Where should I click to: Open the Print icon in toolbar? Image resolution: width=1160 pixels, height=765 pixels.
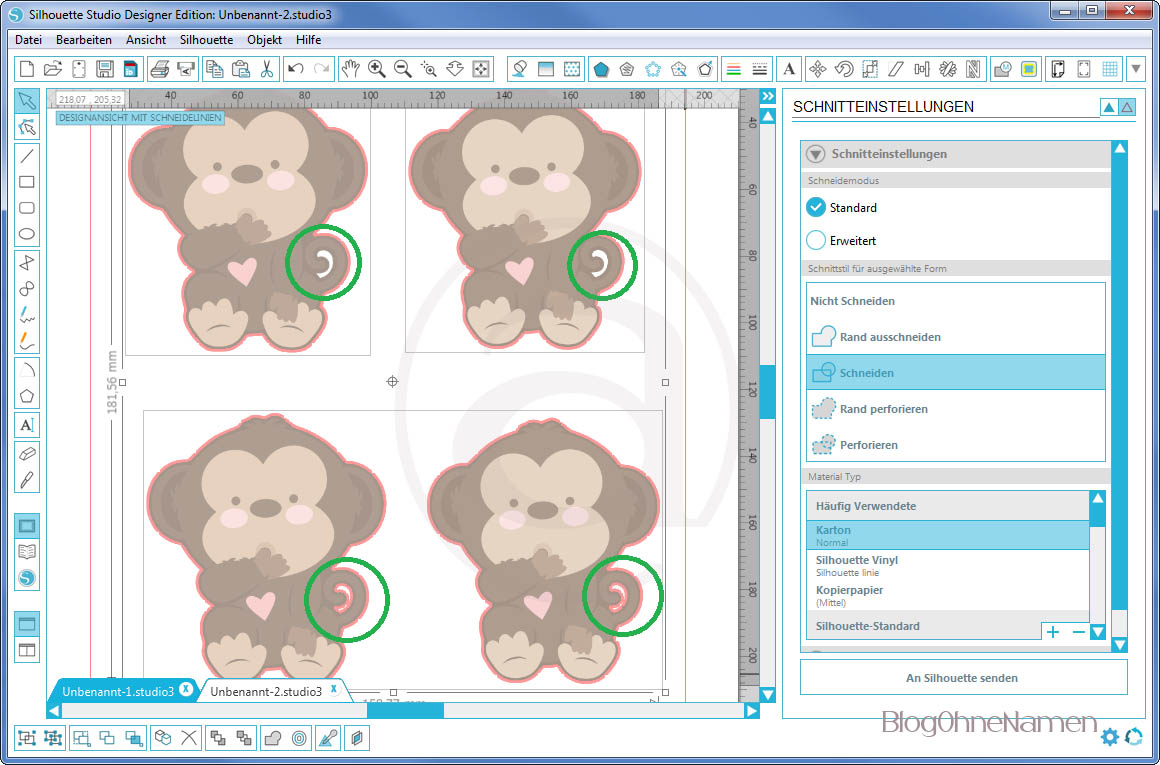click(x=159, y=69)
